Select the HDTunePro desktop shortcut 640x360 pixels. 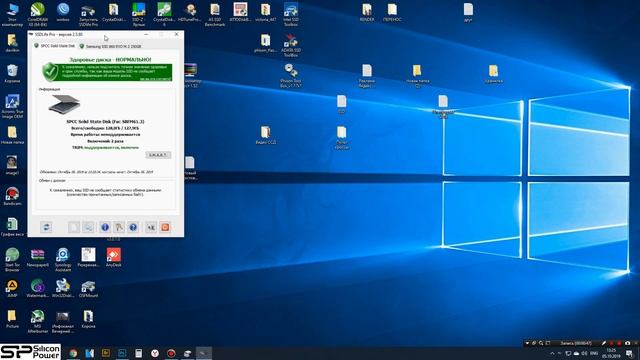[190, 12]
